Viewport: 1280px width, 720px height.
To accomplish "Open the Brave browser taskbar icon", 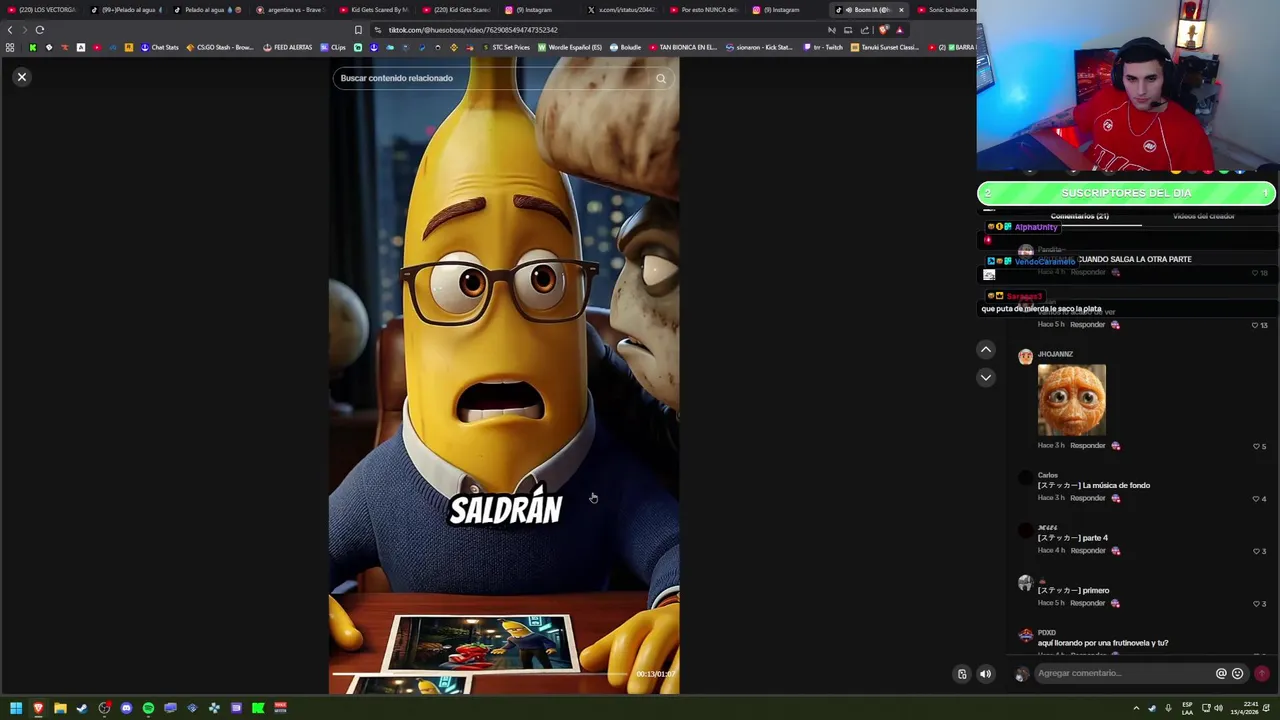I will [x=38, y=708].
